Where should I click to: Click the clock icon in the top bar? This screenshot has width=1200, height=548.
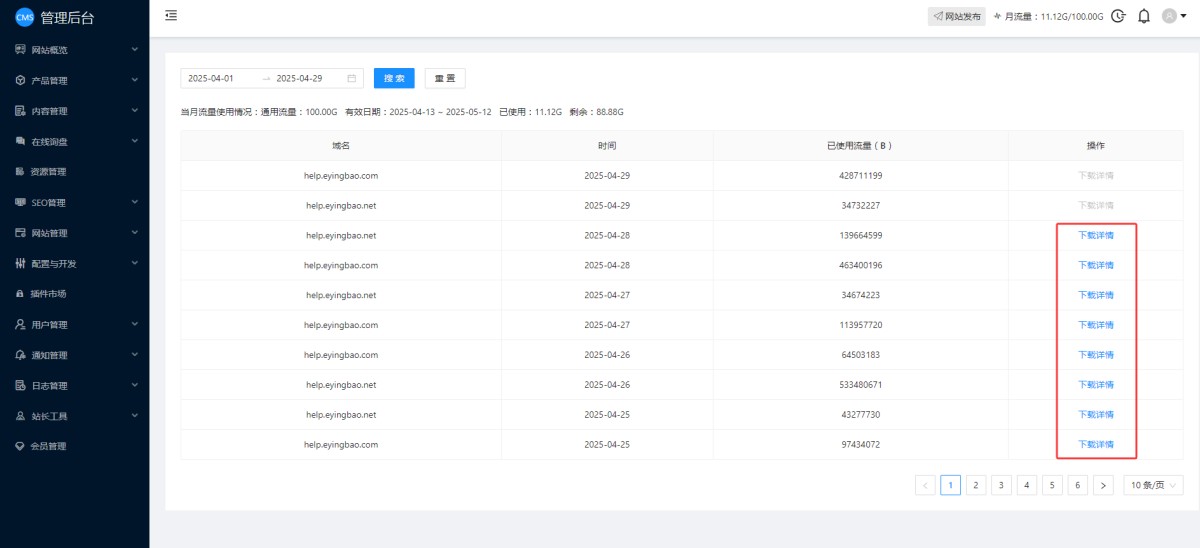pos(1118,16)
